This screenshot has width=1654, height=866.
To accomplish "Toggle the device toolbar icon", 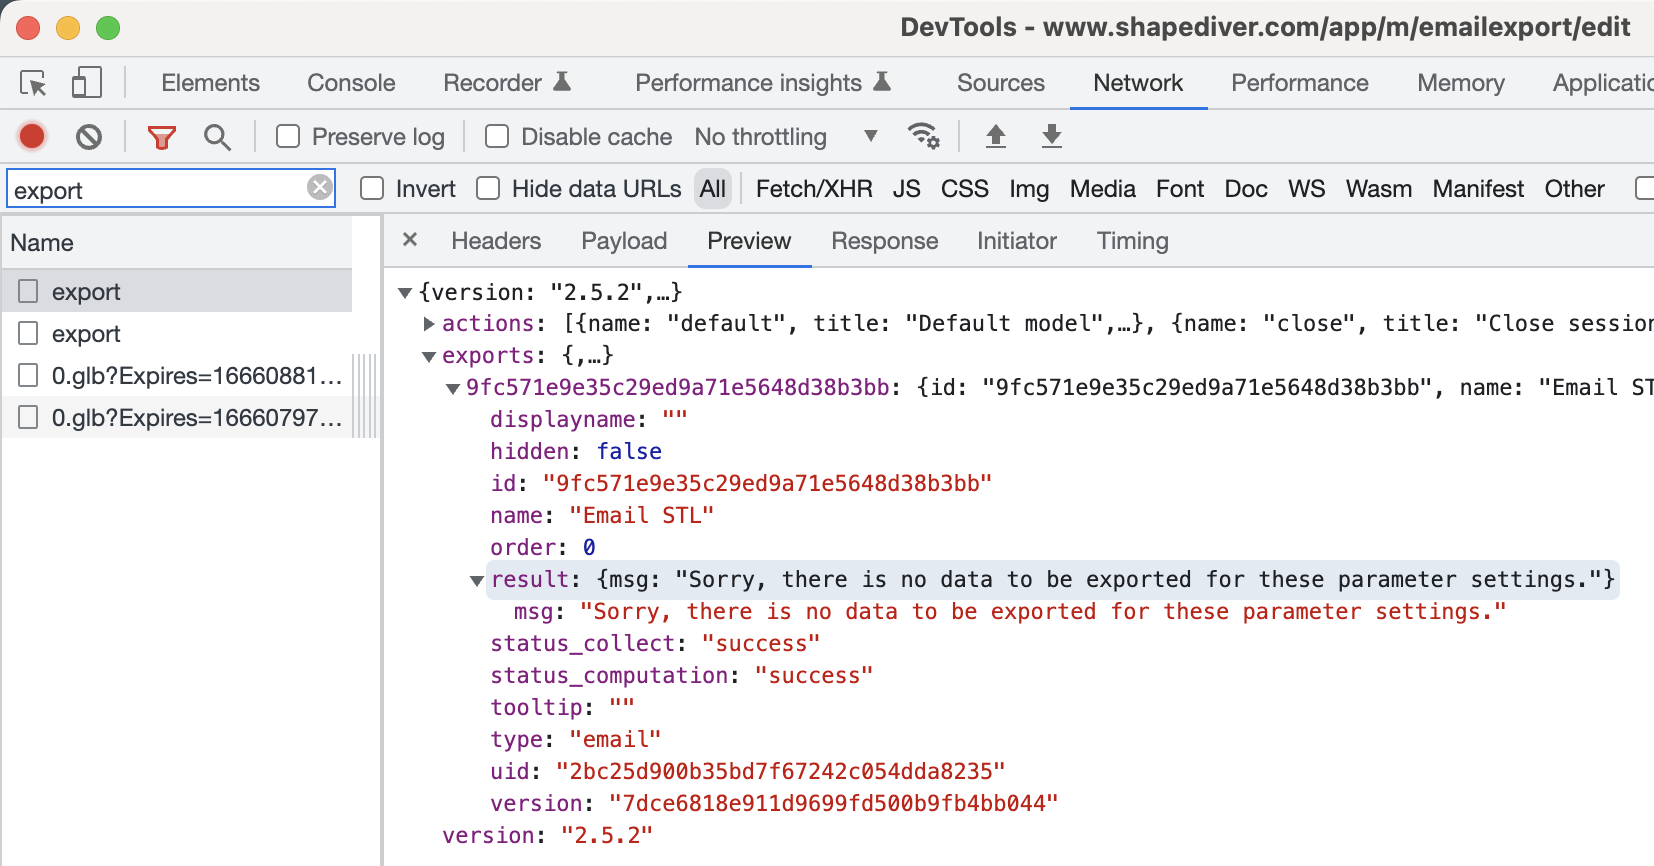I will pyautogui.click(x=87, y=83).
